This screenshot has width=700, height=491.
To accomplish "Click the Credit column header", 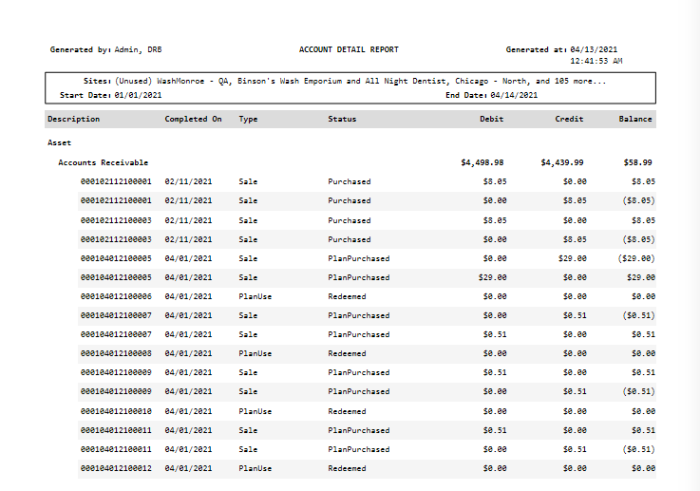I will (569, 119).
